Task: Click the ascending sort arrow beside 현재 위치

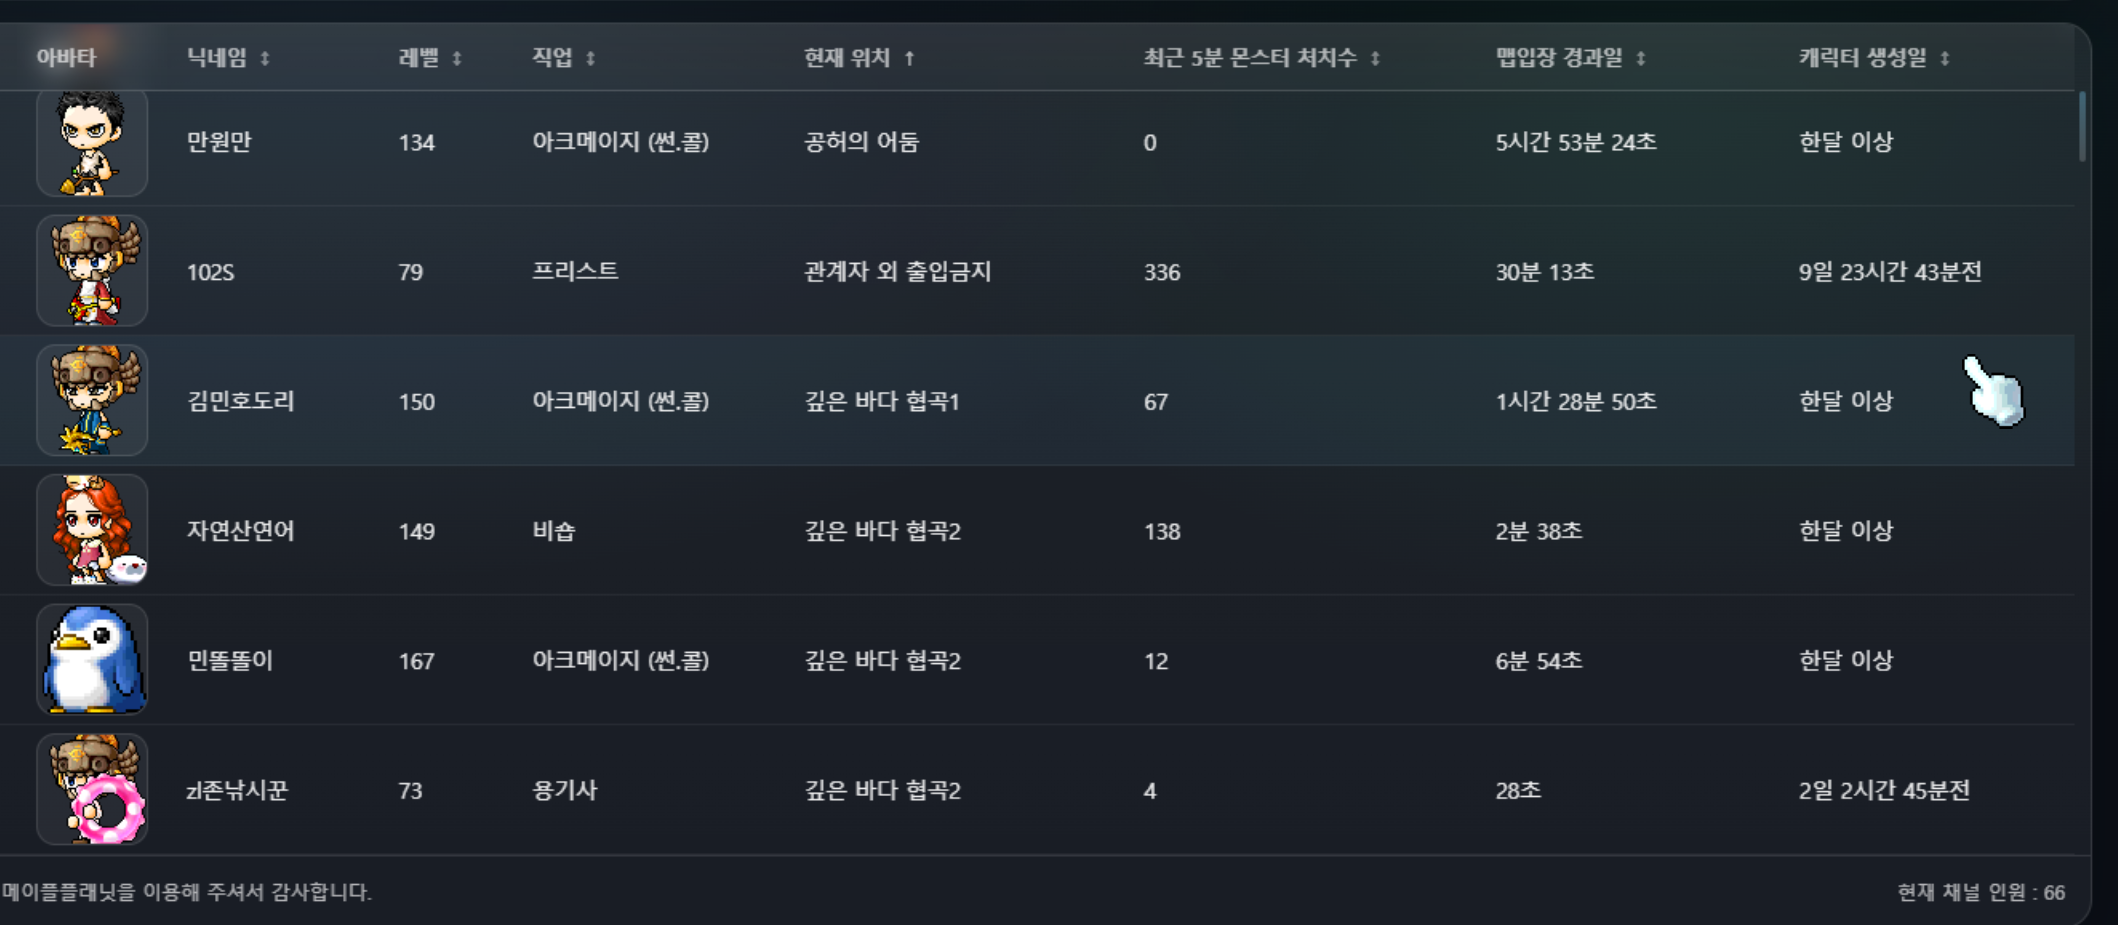Action: pyautogui.click(x=909, y=59)
